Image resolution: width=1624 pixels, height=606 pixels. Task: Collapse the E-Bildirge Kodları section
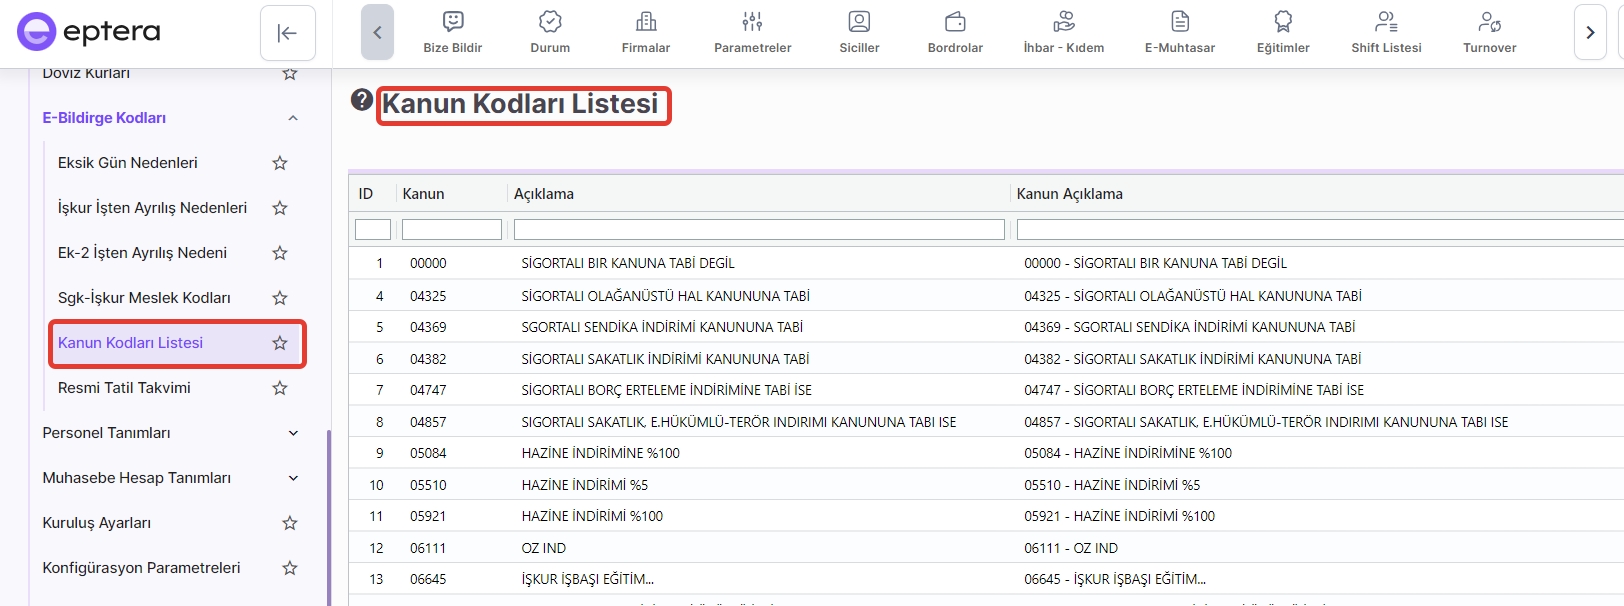pos(293,118)
